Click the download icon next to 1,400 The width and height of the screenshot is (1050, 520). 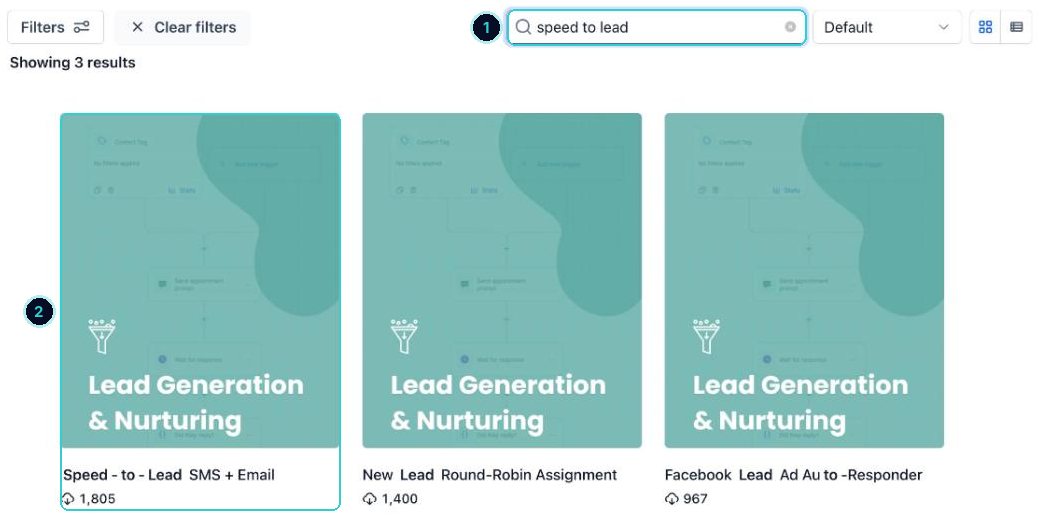pyautogui.click(x=370, y=499)
